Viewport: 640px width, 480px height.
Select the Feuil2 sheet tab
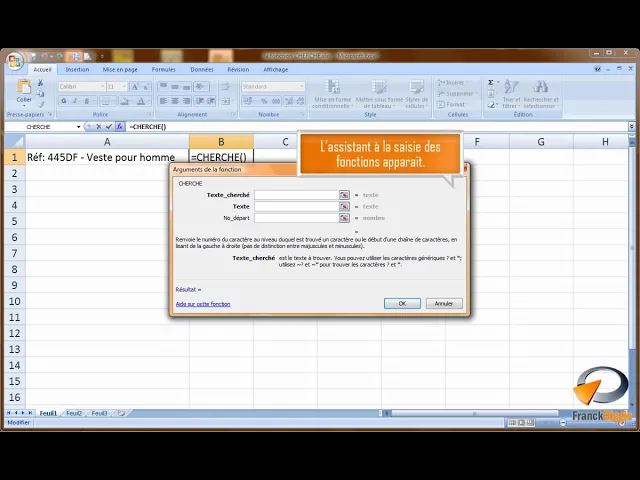pyautogui.click(x=74, y=413)
